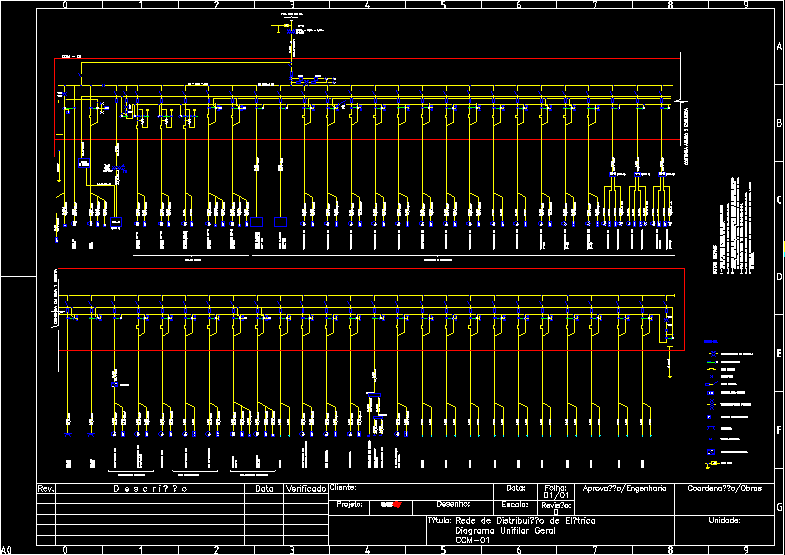Pick the blue box with diagonal legend symbol
The image size is (785, 555).
click(x=711, y=452)
